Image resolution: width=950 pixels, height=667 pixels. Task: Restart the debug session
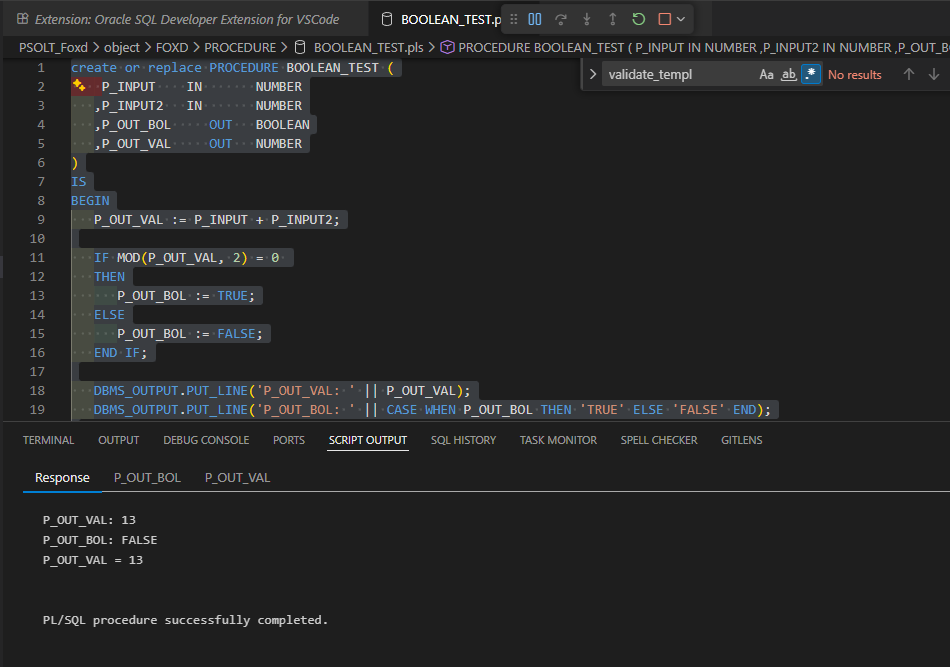(x=638, y=19)
